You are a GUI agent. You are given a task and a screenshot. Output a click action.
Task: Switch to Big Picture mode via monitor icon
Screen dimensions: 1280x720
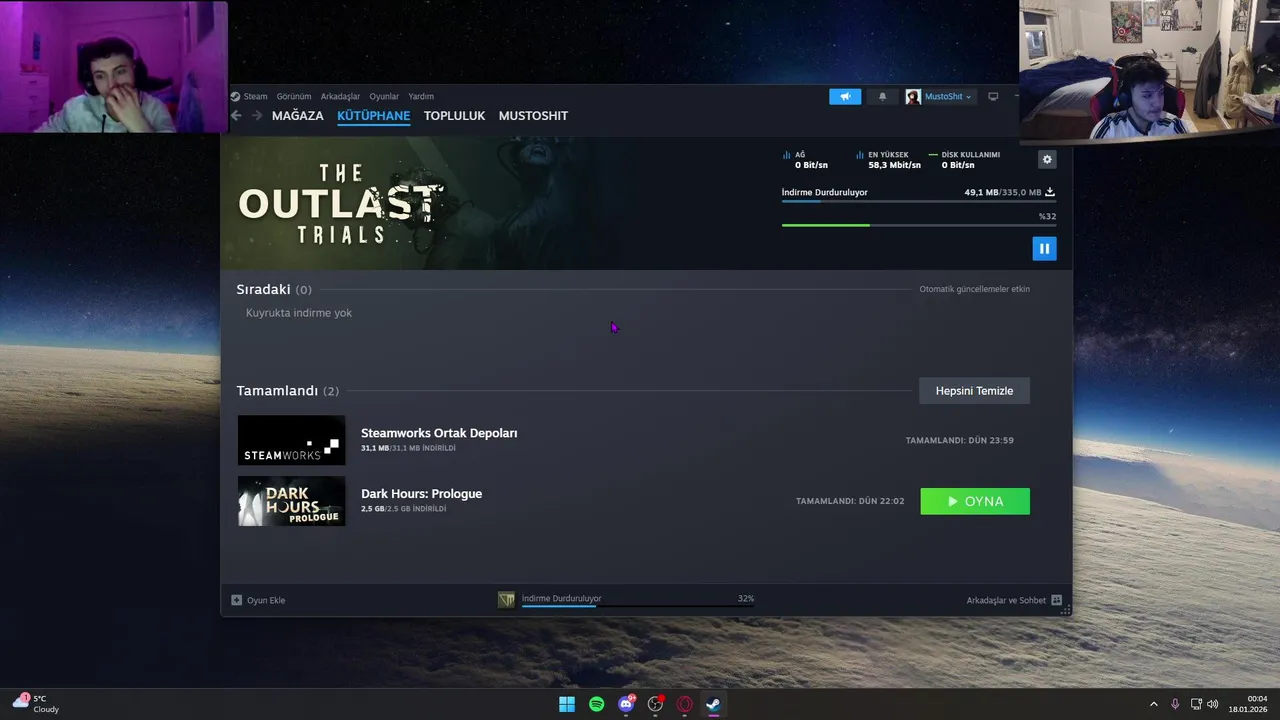993,97
